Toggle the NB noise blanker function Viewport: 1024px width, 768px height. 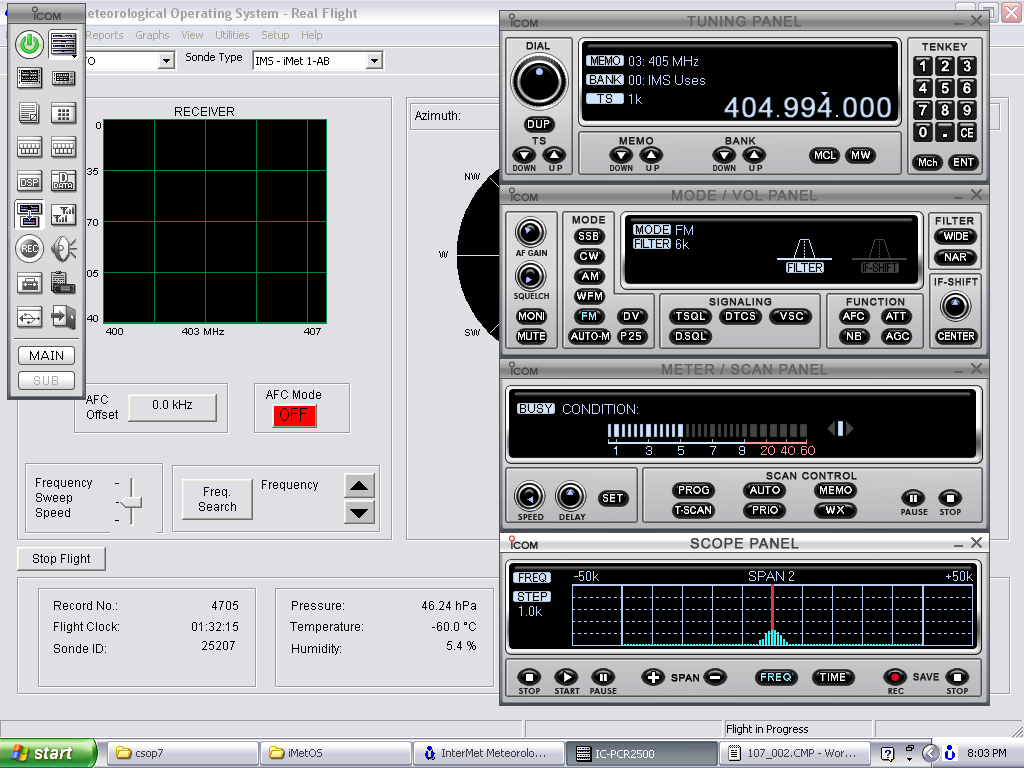point(854,336)
